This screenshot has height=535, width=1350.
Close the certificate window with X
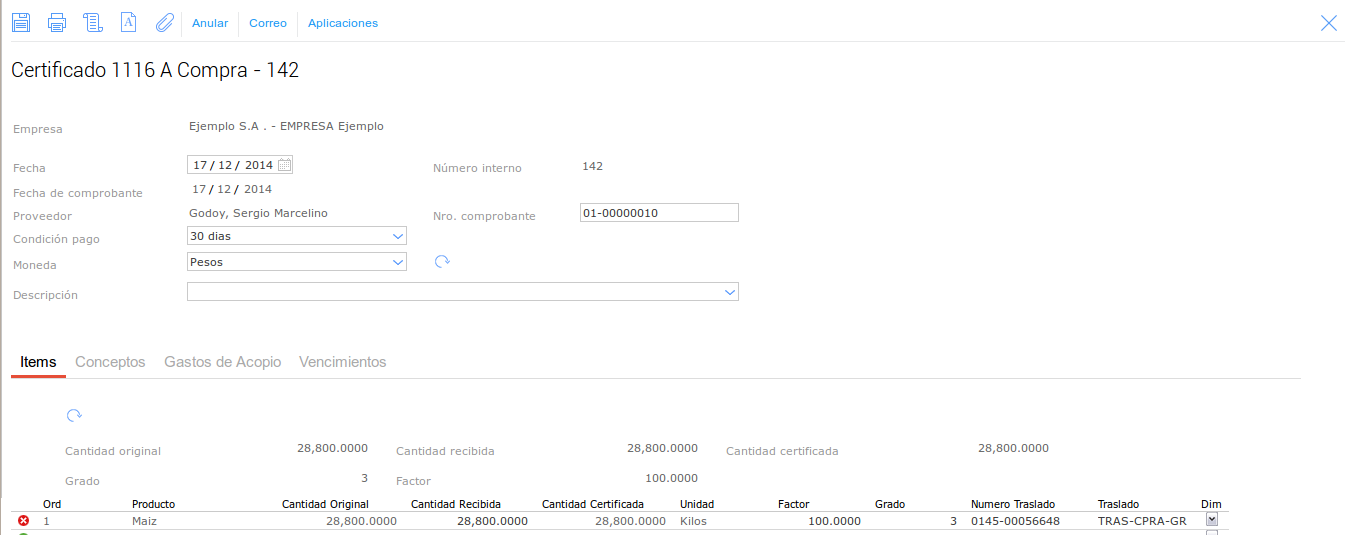tap(1328, 23)
